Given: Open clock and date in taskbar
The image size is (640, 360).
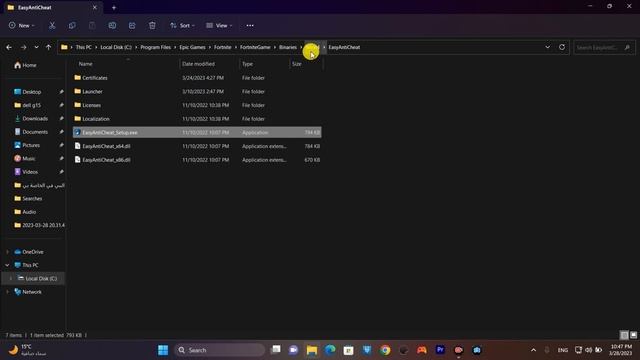Looking at the screenshot, I should tap(621, 350).
